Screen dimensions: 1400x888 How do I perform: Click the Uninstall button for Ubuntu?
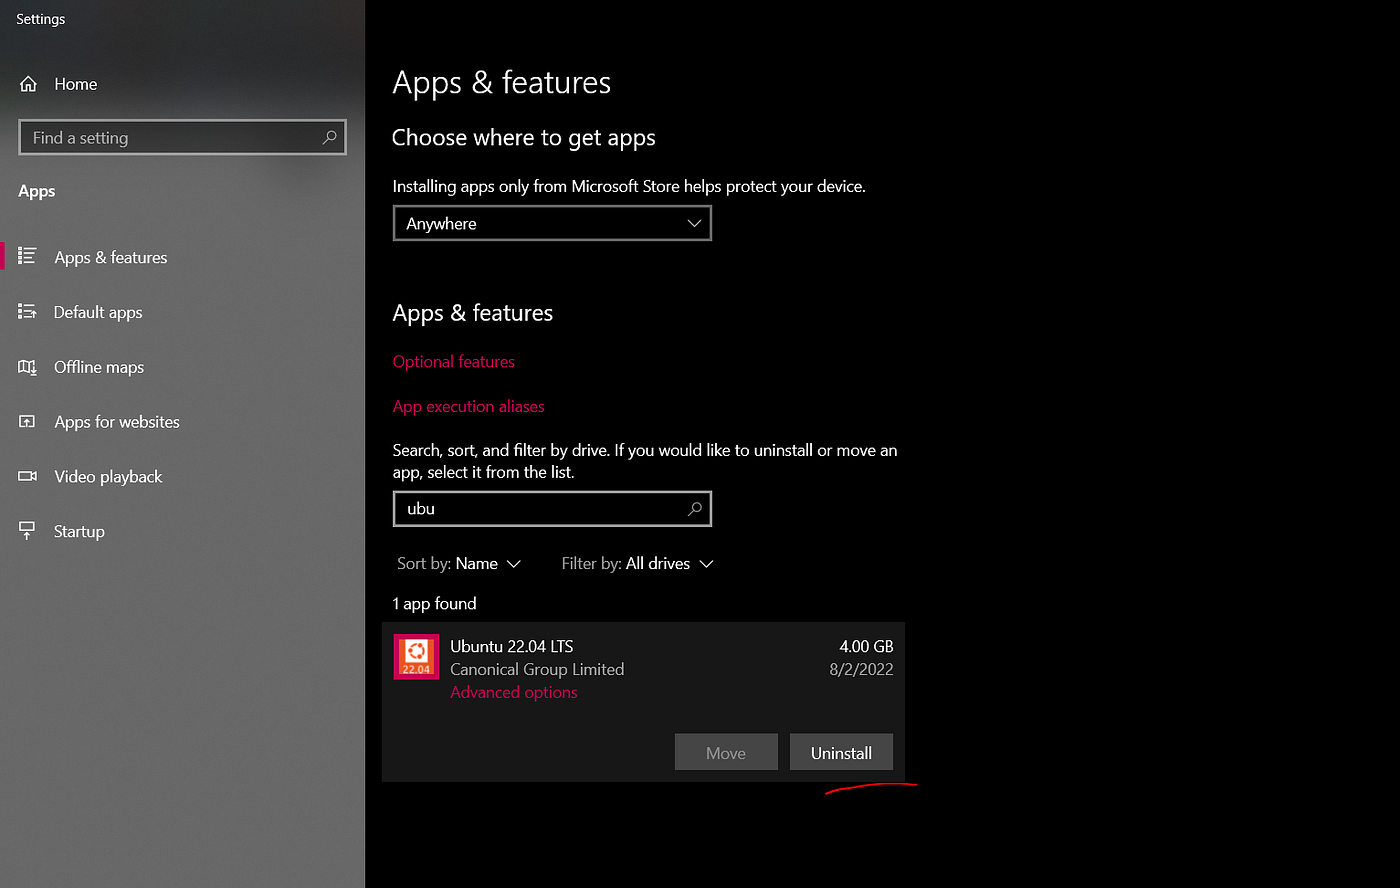(841, 752)
